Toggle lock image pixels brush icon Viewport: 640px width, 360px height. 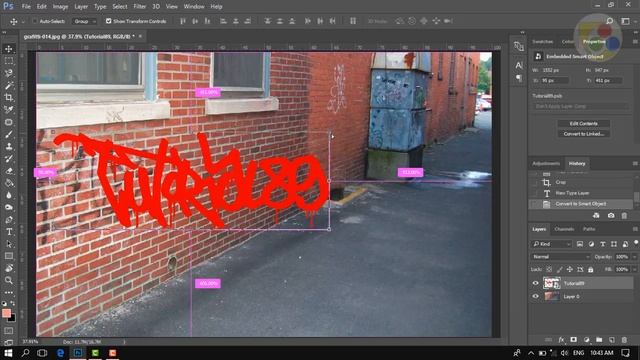tap(560, 269)
